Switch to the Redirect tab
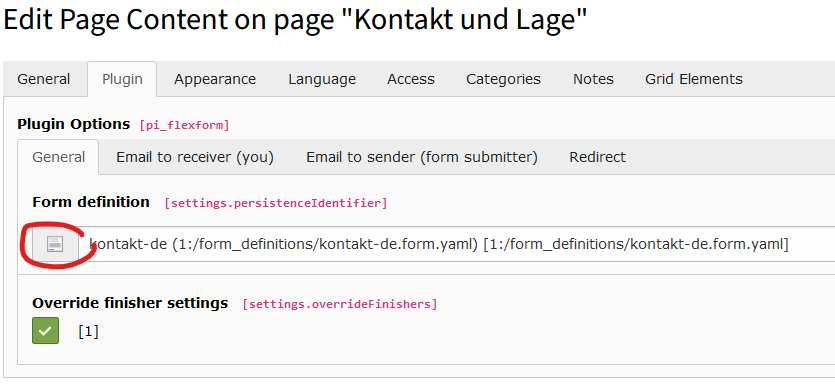 point(597,158)
